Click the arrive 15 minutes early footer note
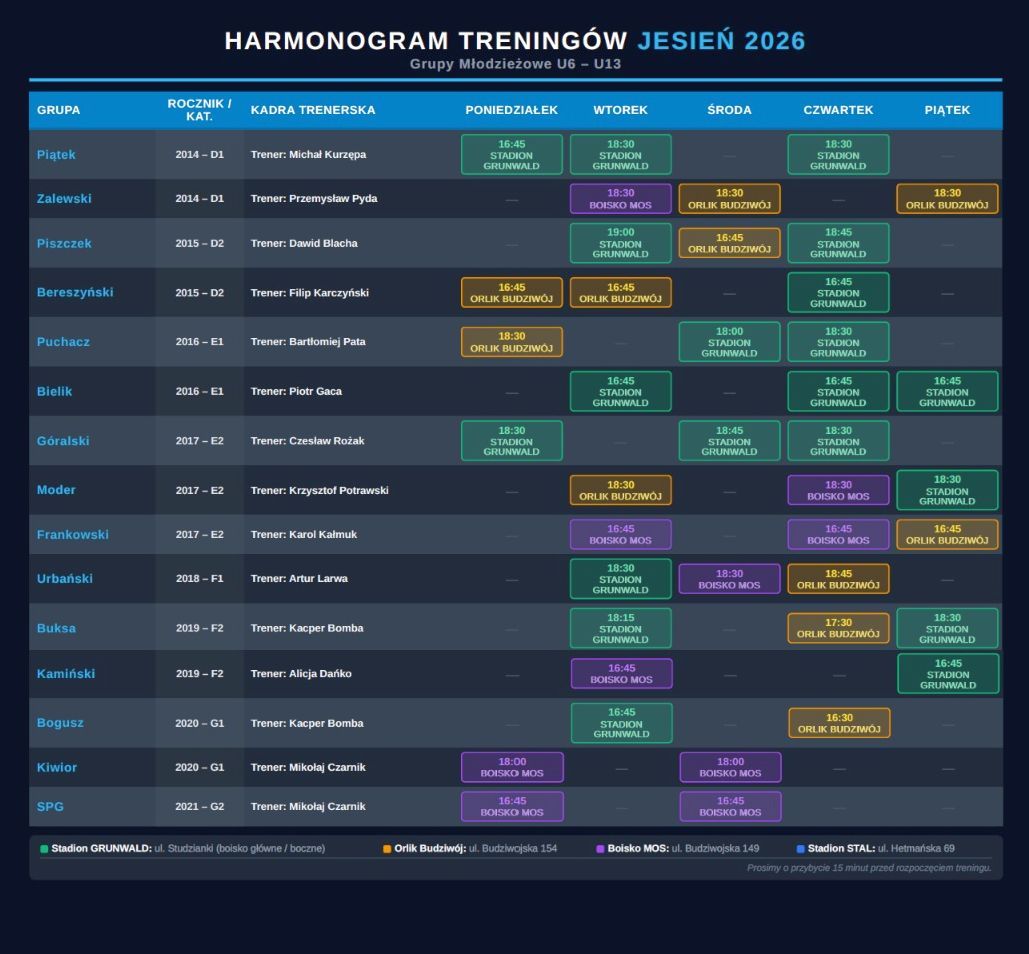 pos(869,868)
